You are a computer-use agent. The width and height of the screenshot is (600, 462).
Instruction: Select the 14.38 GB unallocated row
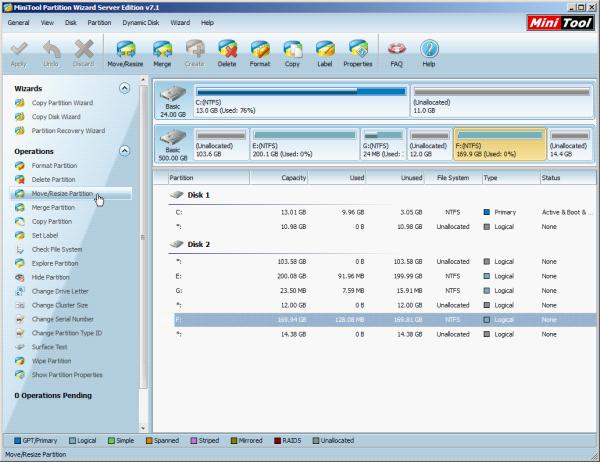(x=383, y=334)
